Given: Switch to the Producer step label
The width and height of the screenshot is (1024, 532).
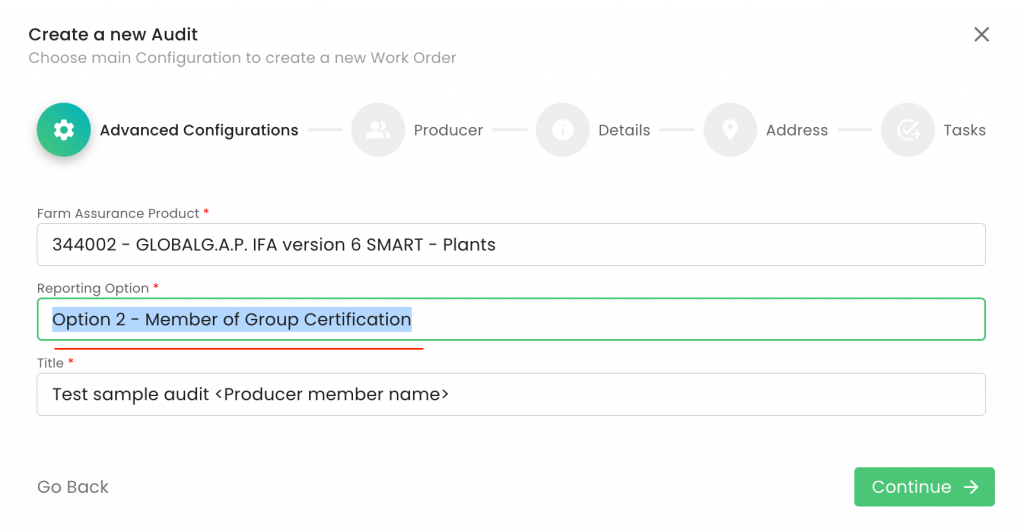Looking at the screenshot, I should (448, 130).
